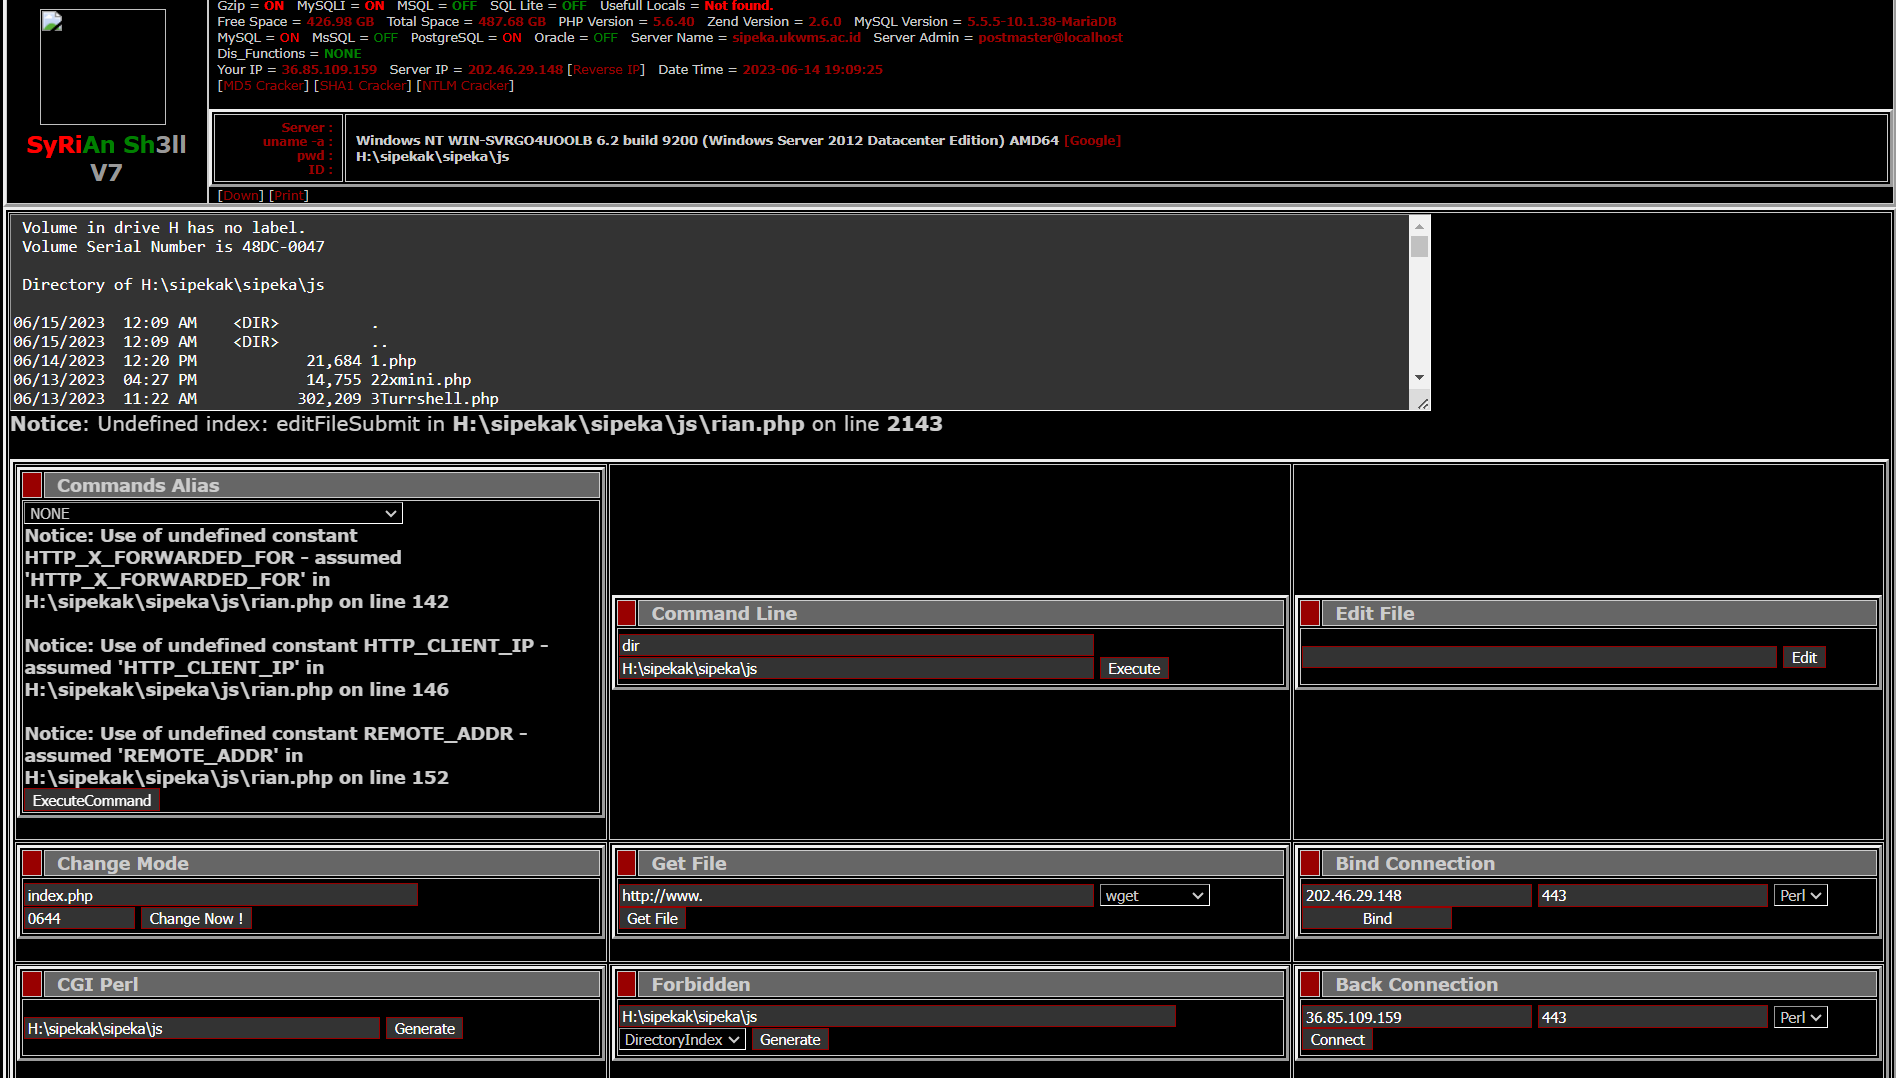This screenshot has height=1078, width=1896.
Task: Click the red square beside Back Connection
Action: [x=1311, y=985]
